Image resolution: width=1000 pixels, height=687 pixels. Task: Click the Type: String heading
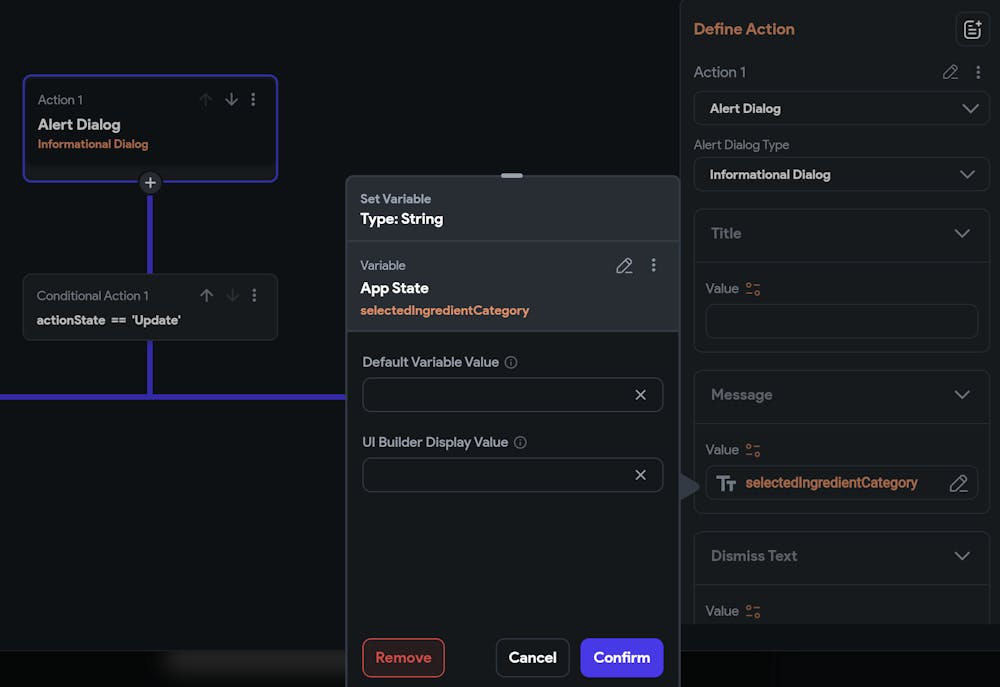[x=402, y=219]
